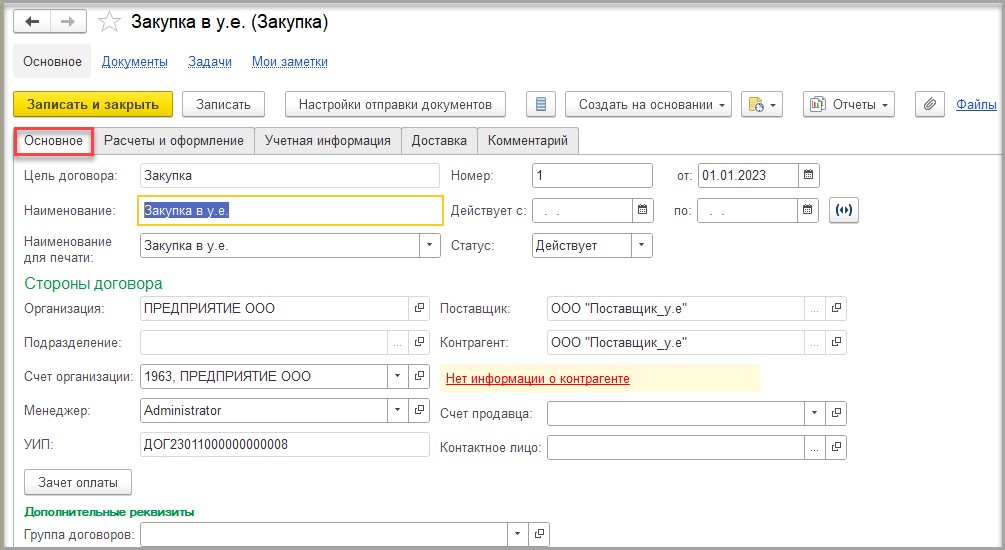Screen dimensions: 1005x550
Task: Expand the Менеджер dropdown list
Action: pyautogui.click(x=398, y=410)
